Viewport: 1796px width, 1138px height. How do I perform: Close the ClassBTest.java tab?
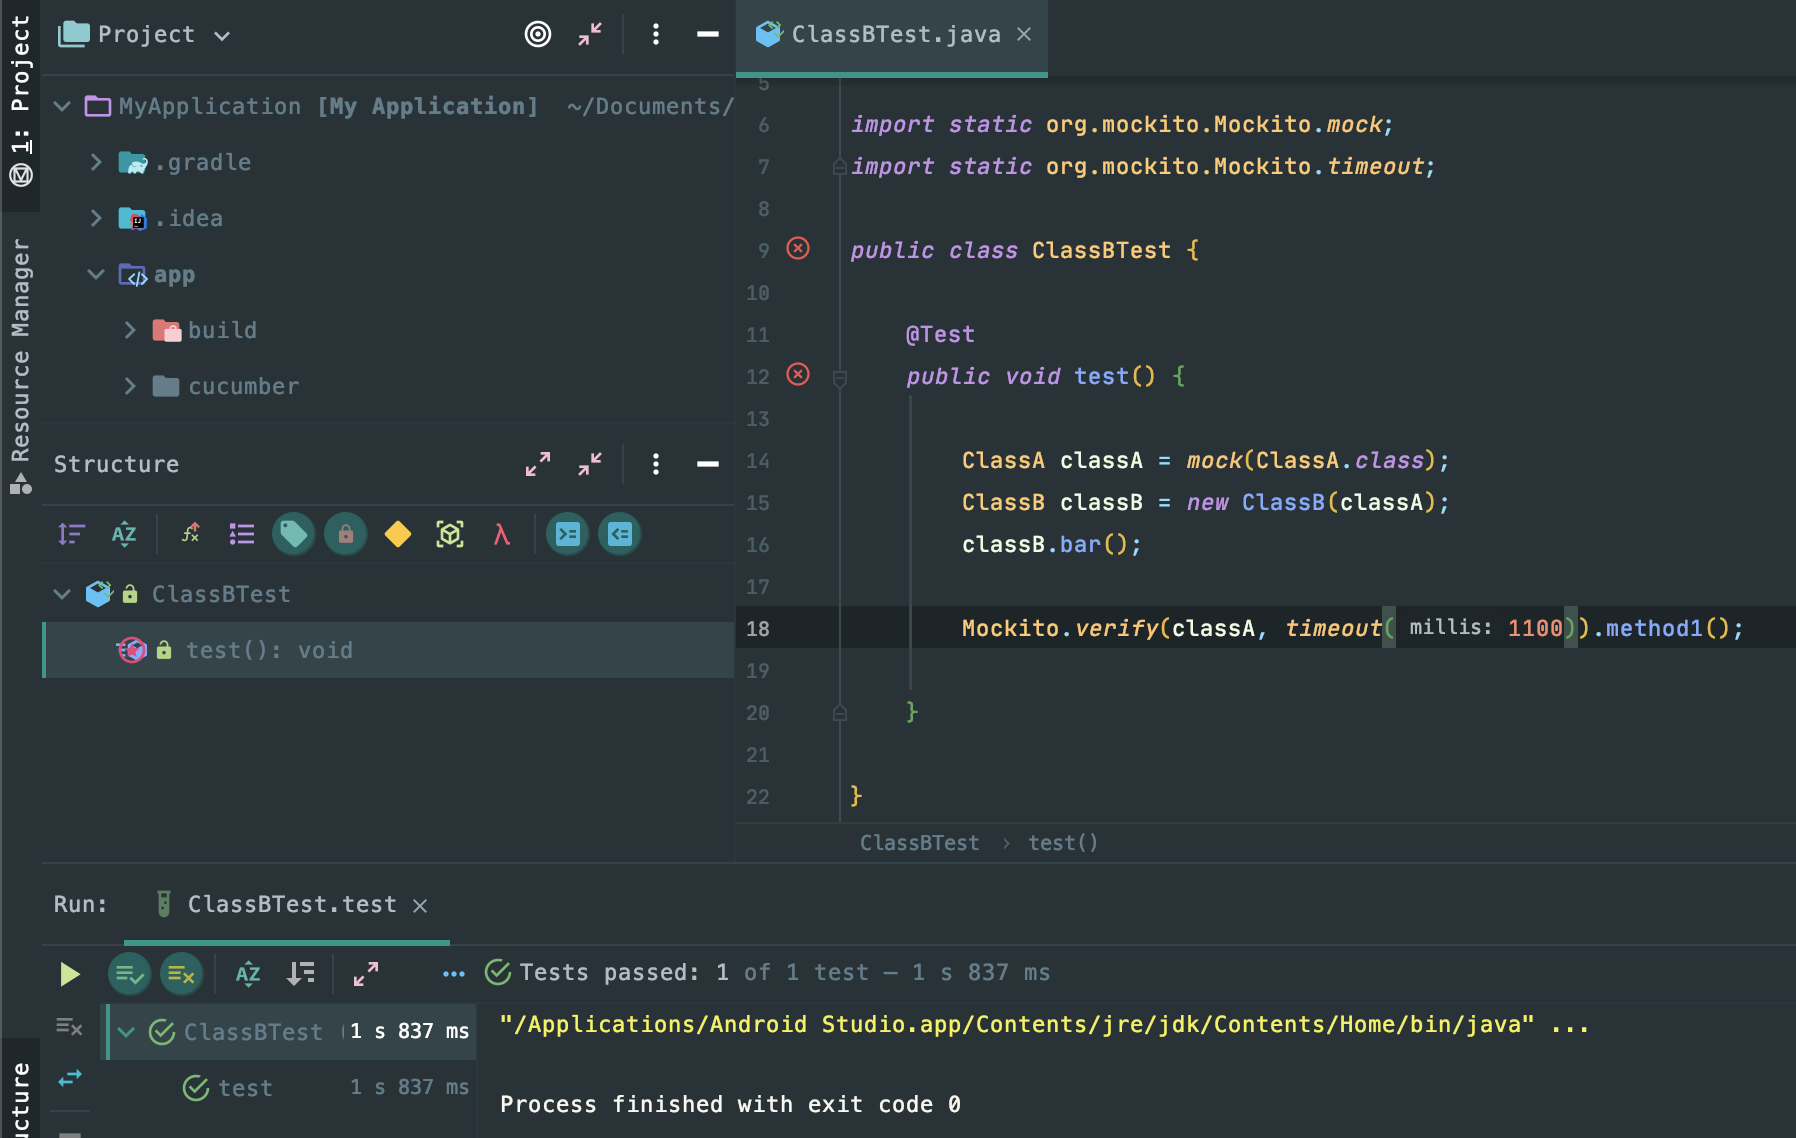(1024, 34)
